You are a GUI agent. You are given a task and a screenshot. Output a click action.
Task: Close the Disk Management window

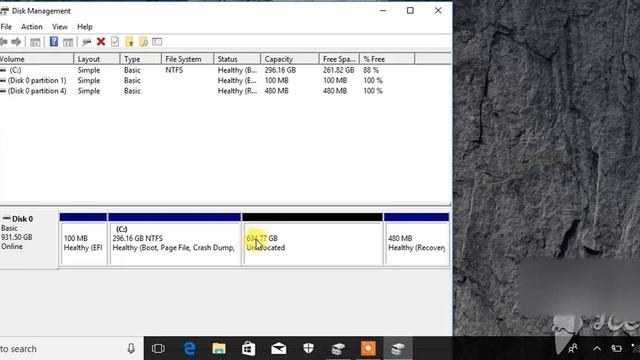point(438,11)
